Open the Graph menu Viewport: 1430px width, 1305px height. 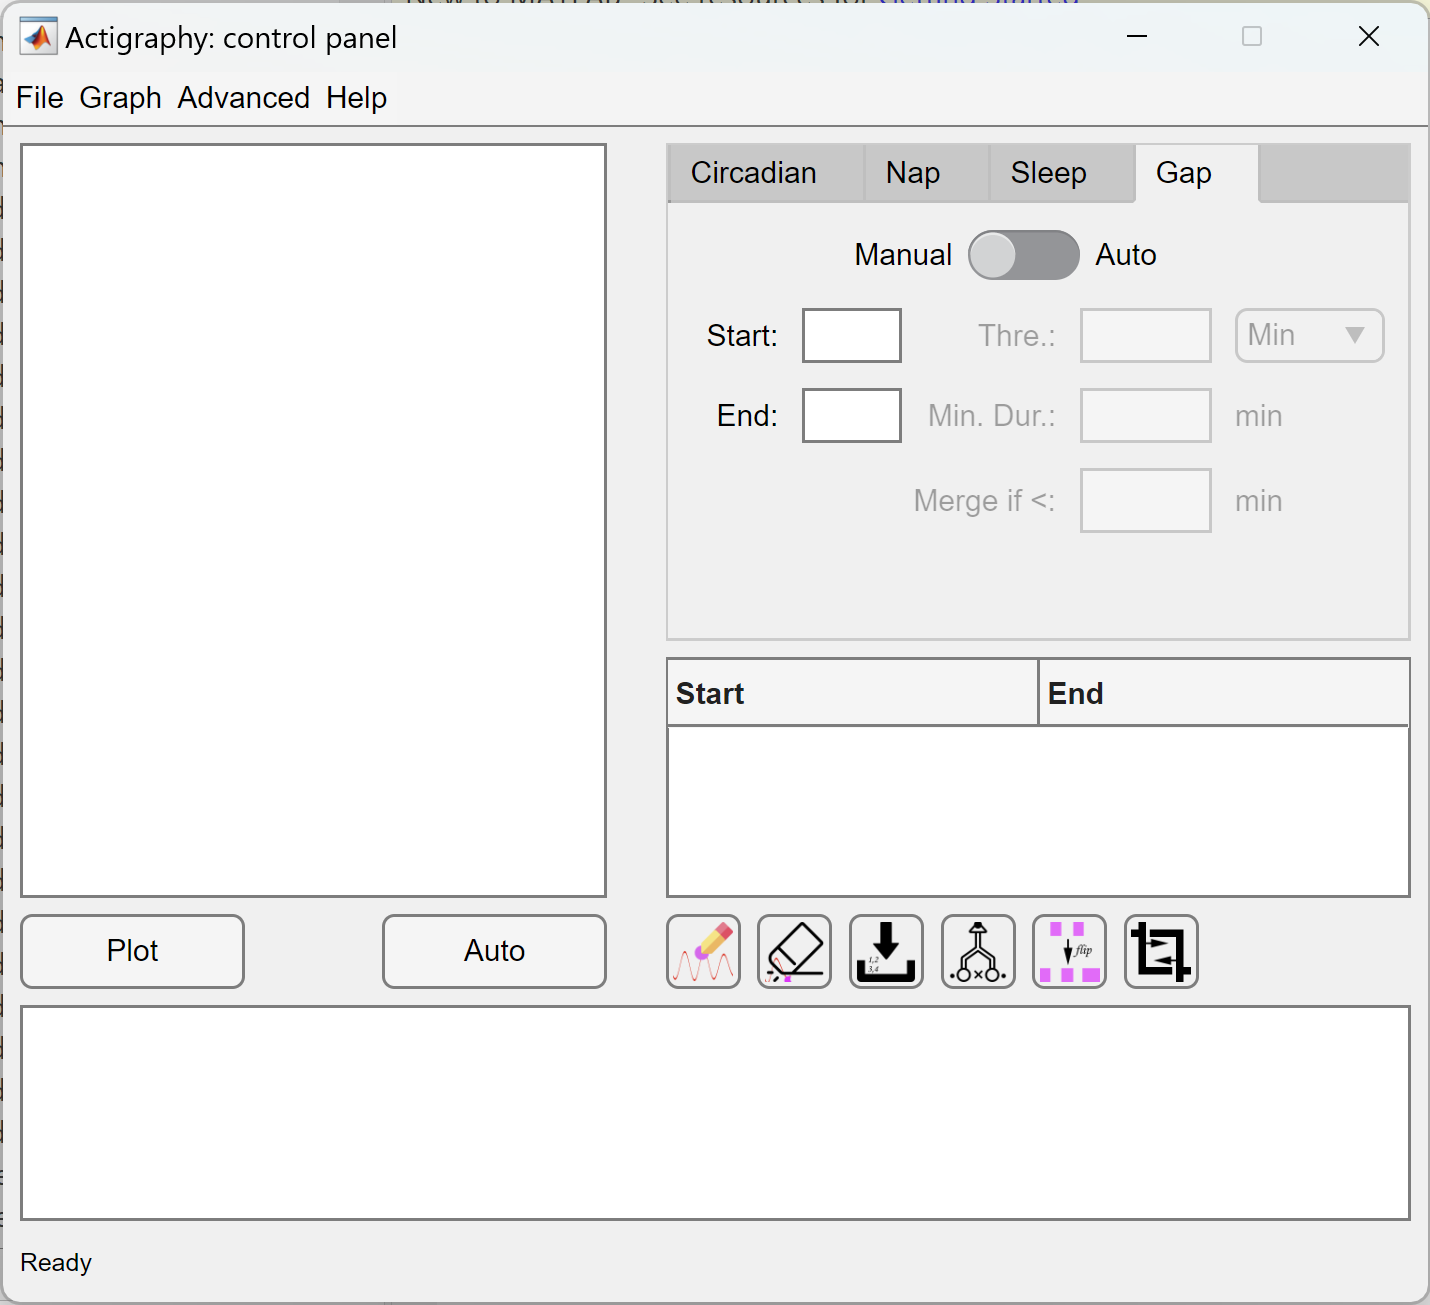pos(121,98)
